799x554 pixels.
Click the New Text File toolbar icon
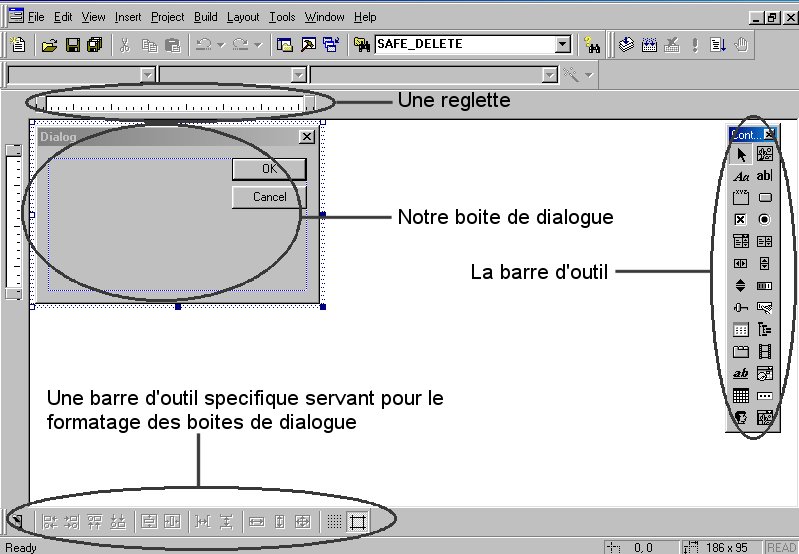pos(18,45)
